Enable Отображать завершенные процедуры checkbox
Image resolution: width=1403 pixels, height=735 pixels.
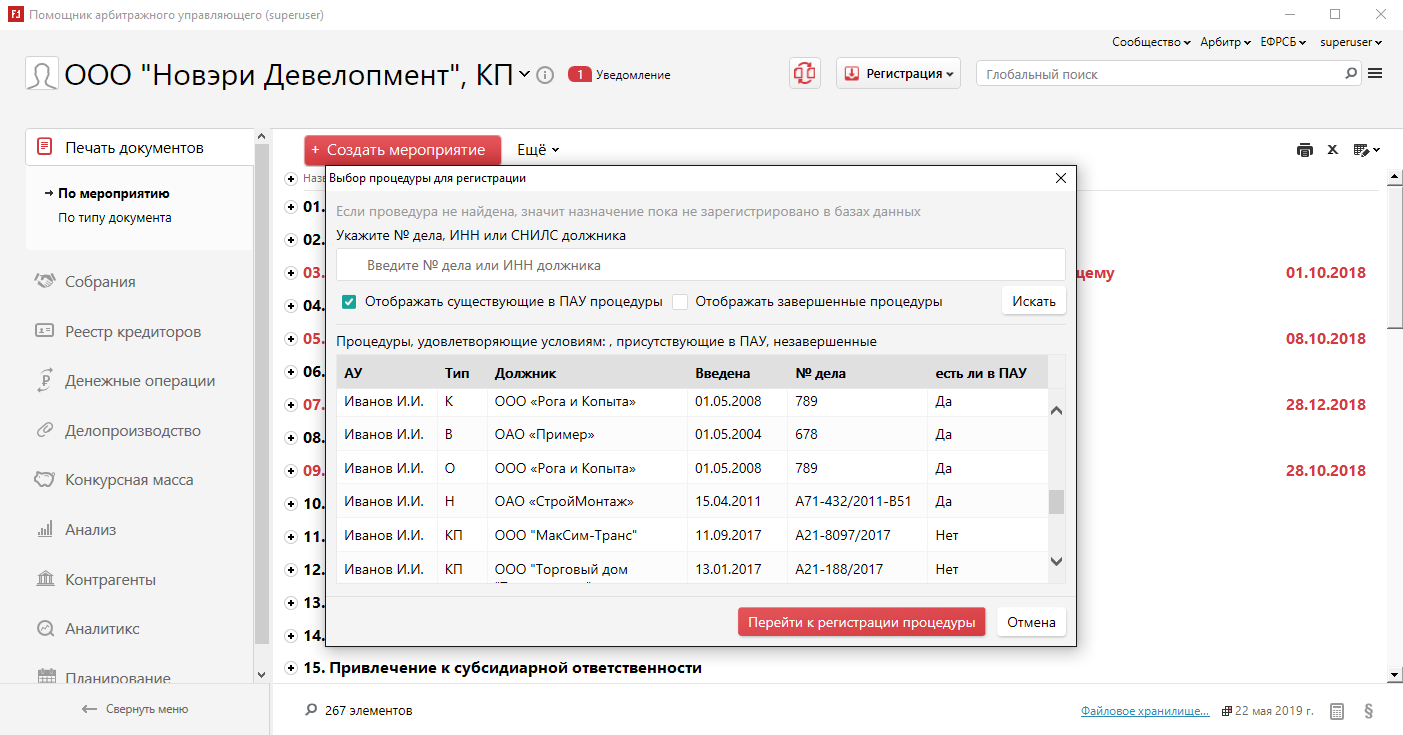(x=680, y=302)
